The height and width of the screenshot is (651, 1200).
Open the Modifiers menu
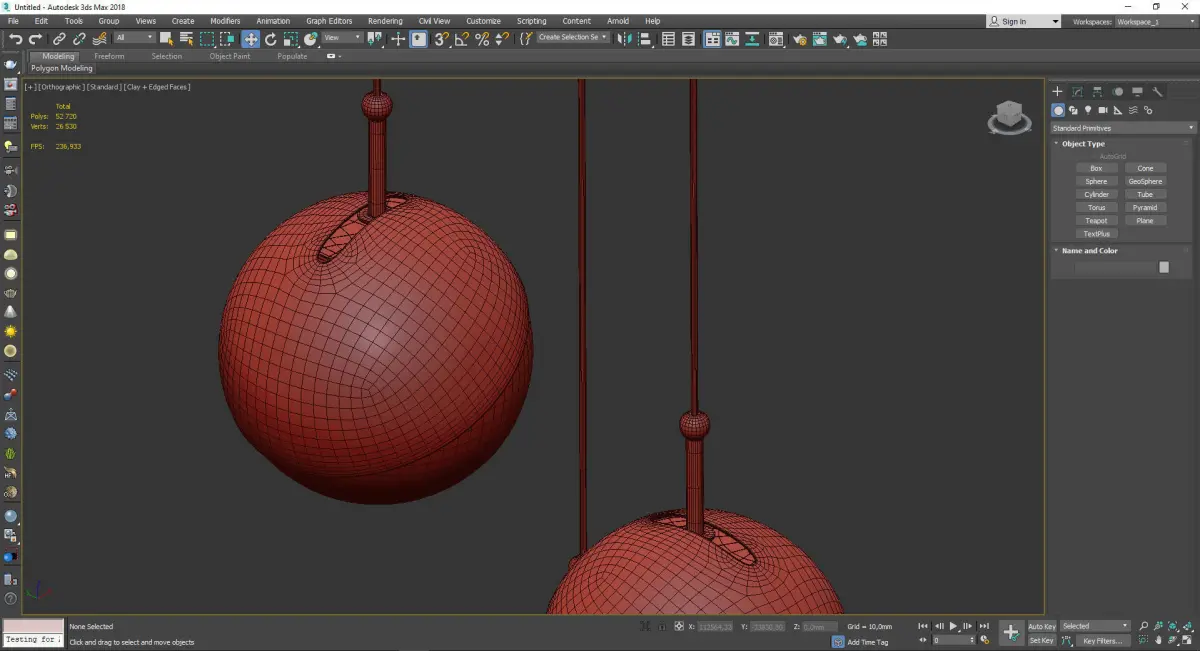(x=225, y=21)
